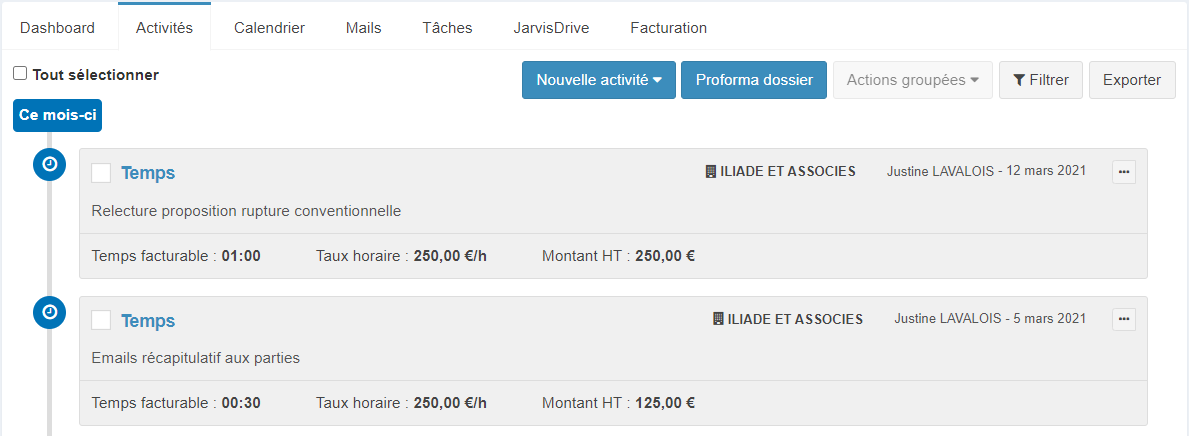Screen dimensions: 1189x436
Task: Go to the JarvisDrive tab
Action: click(551, 28)
